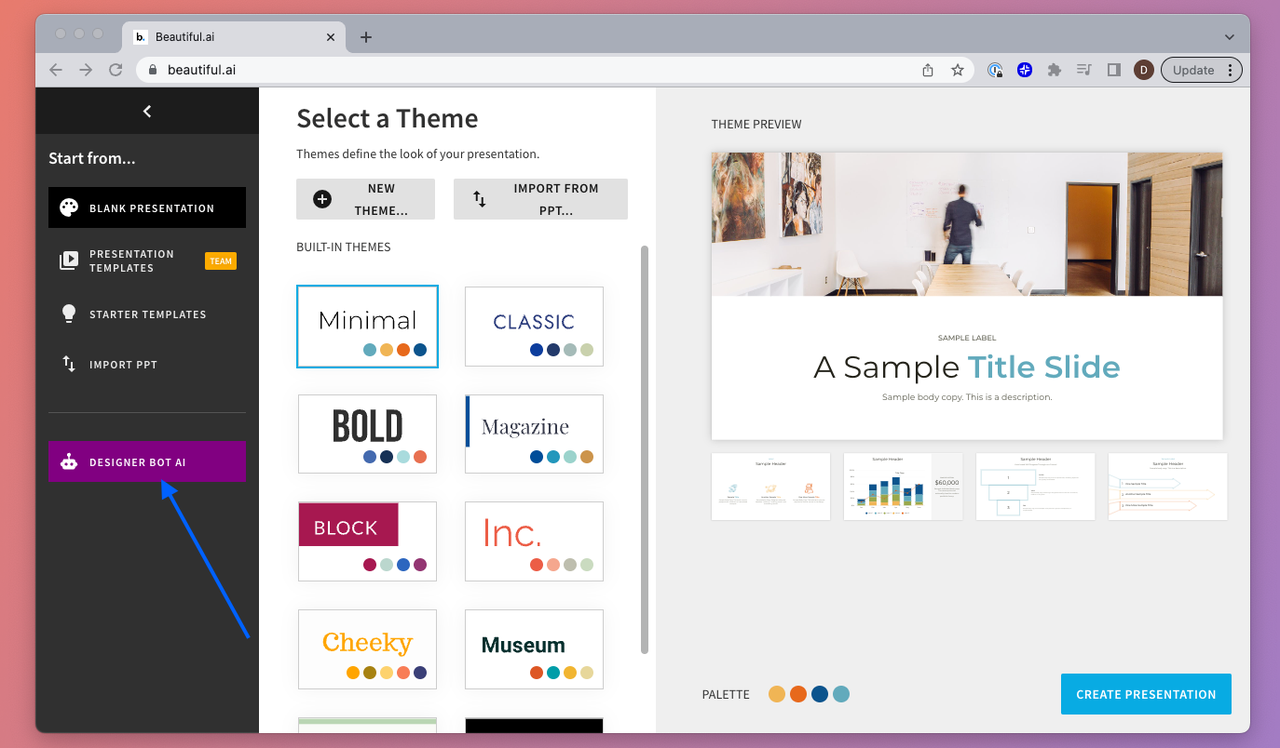This screenshot has width=1280, height=748.
Task: Launch Designer Bot AI from the sidebar
Action: pyautogui.click(x=146, y=461)
